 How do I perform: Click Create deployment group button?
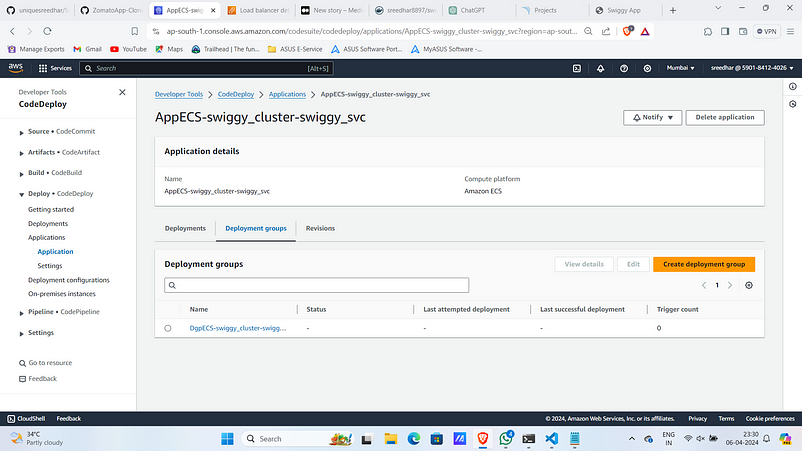click(704, 264)
